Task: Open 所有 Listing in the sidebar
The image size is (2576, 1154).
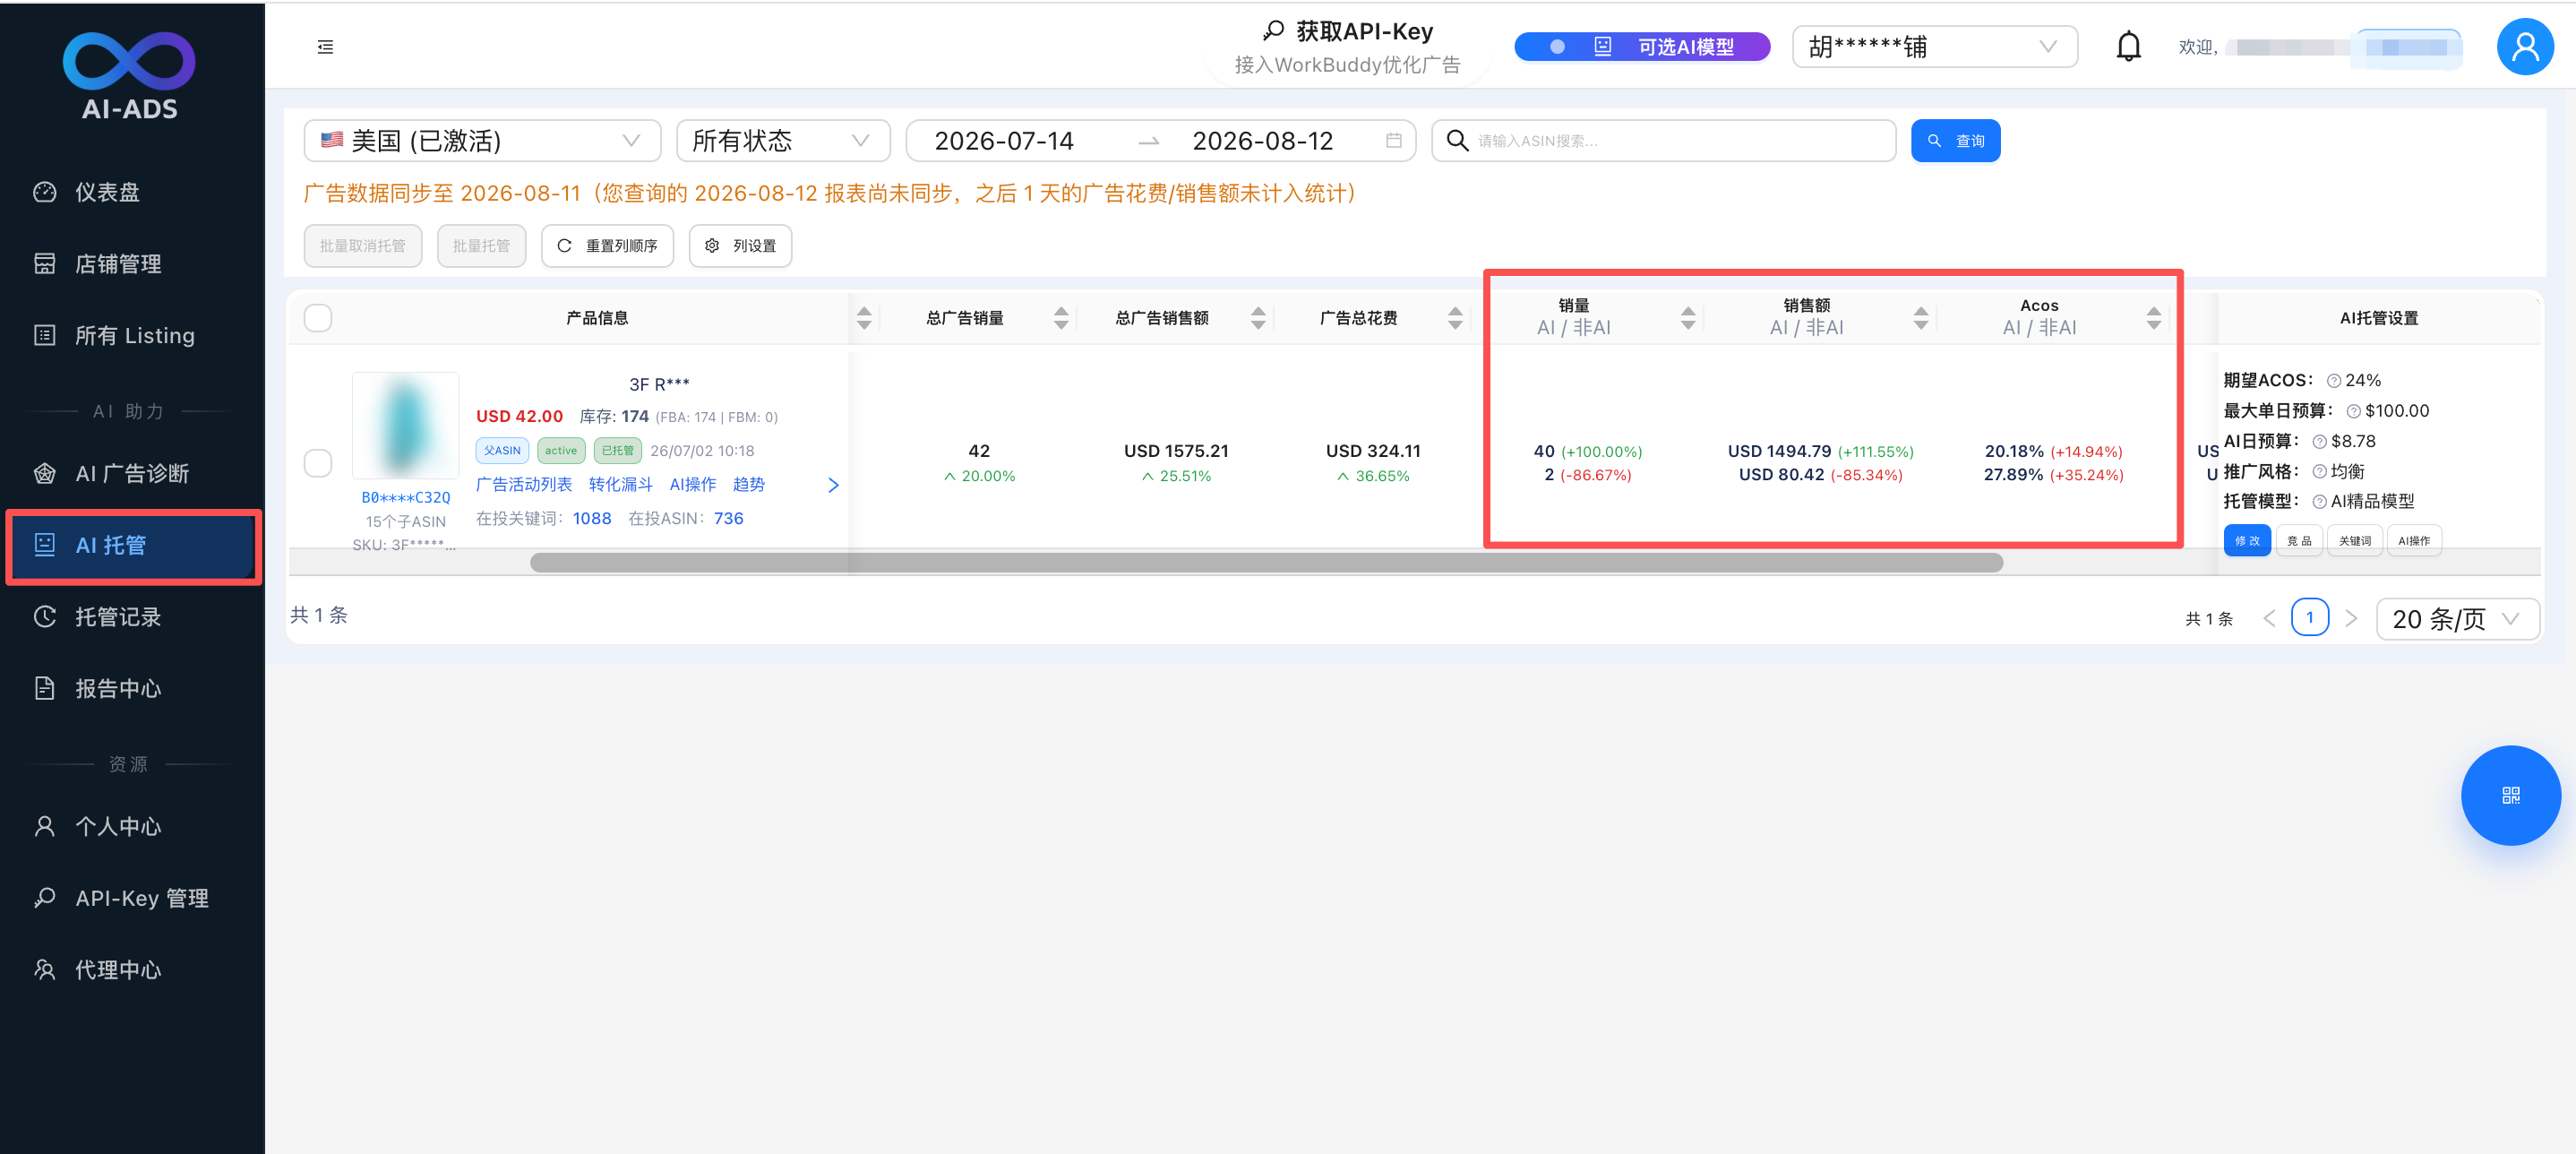Action: (132, 336)
